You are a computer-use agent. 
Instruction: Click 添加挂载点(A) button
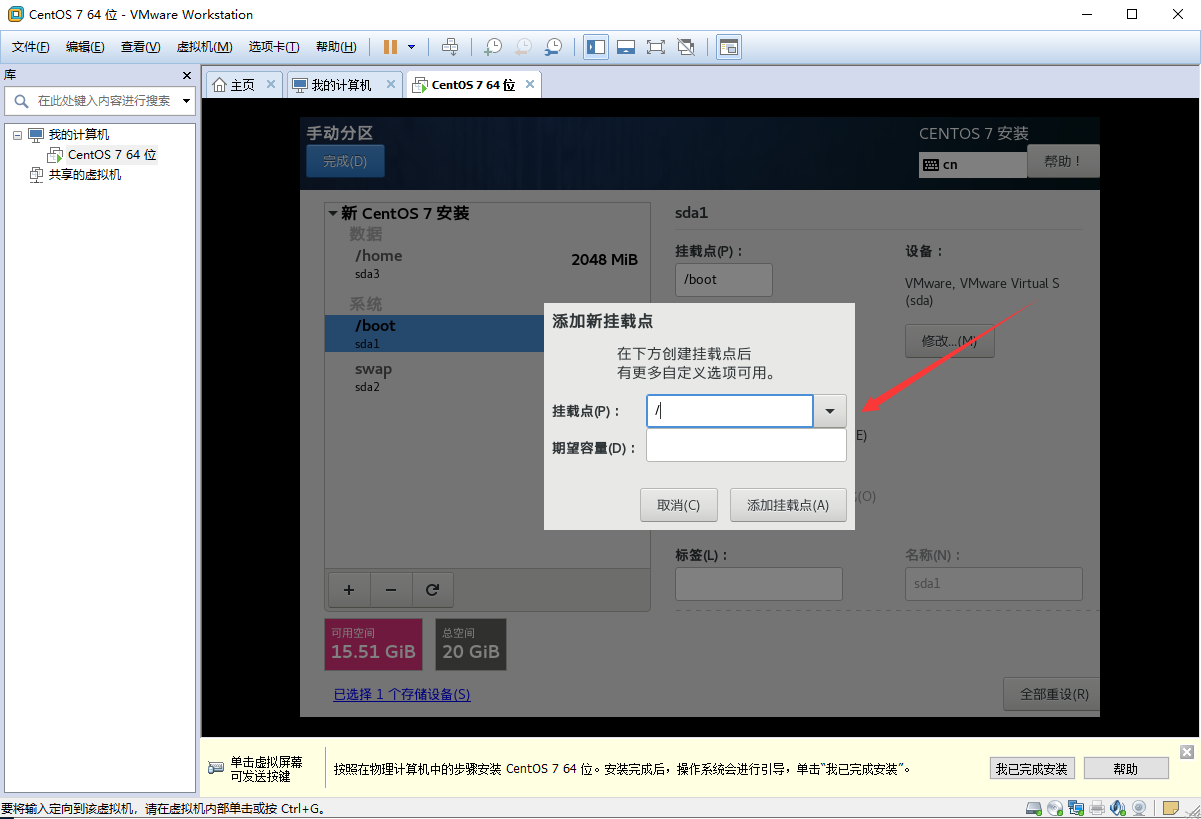point(788,505)
